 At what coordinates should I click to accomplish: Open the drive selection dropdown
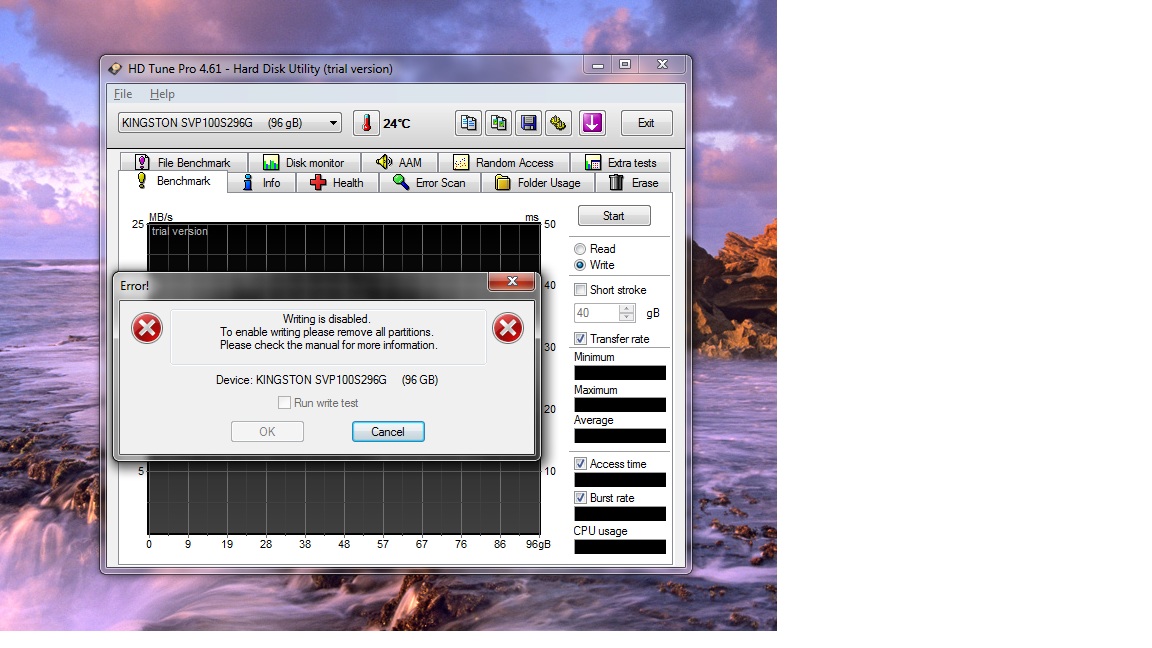click(x=230, y=123)
